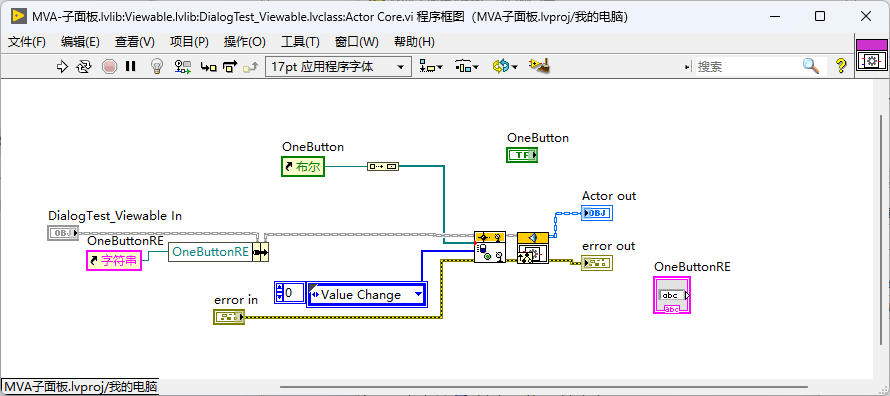Select the property node after OneButton reference
The height and width of the screenshot is (396, 890).
383,166
